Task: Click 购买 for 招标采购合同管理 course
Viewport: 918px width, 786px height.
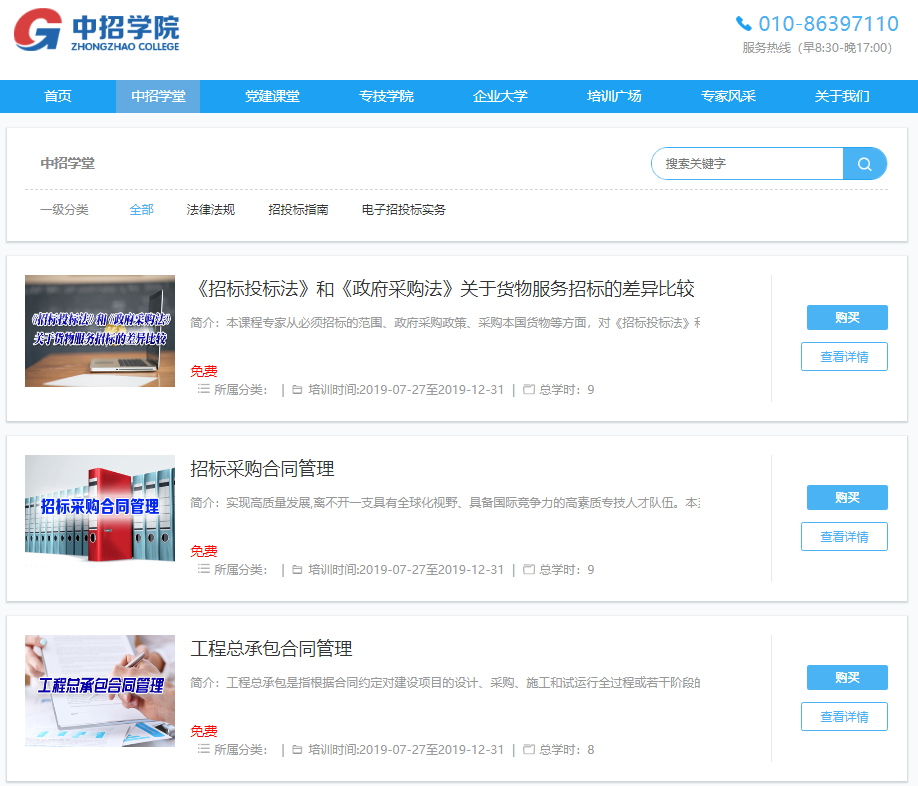Action: click(847, 498)
